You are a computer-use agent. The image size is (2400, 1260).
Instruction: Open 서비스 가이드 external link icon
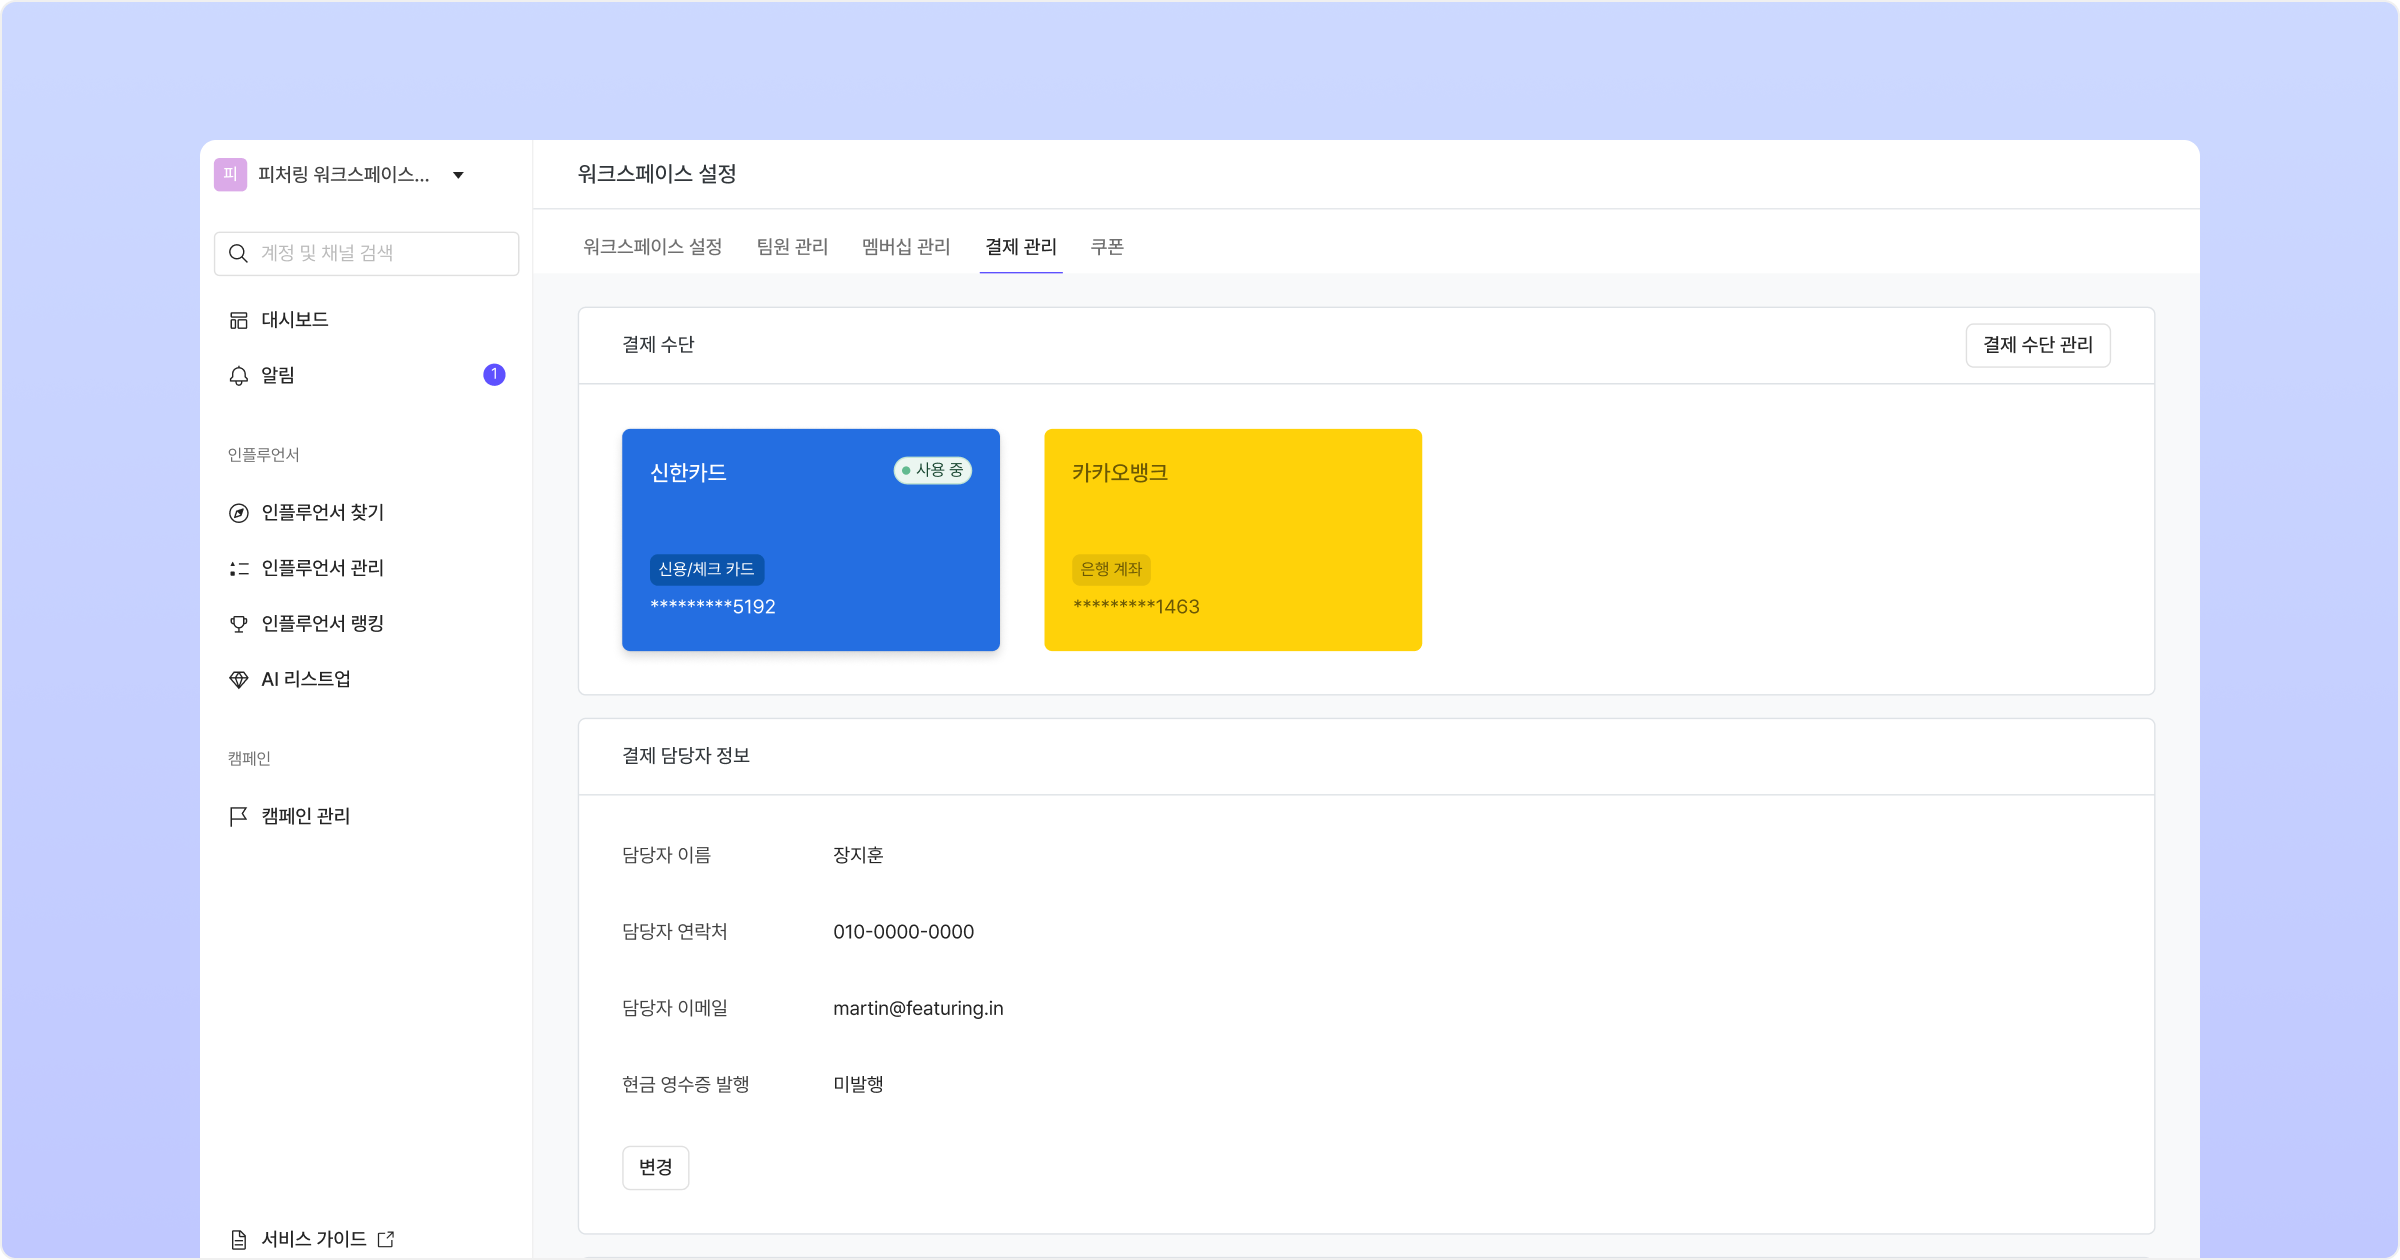tap(386, 1239)
